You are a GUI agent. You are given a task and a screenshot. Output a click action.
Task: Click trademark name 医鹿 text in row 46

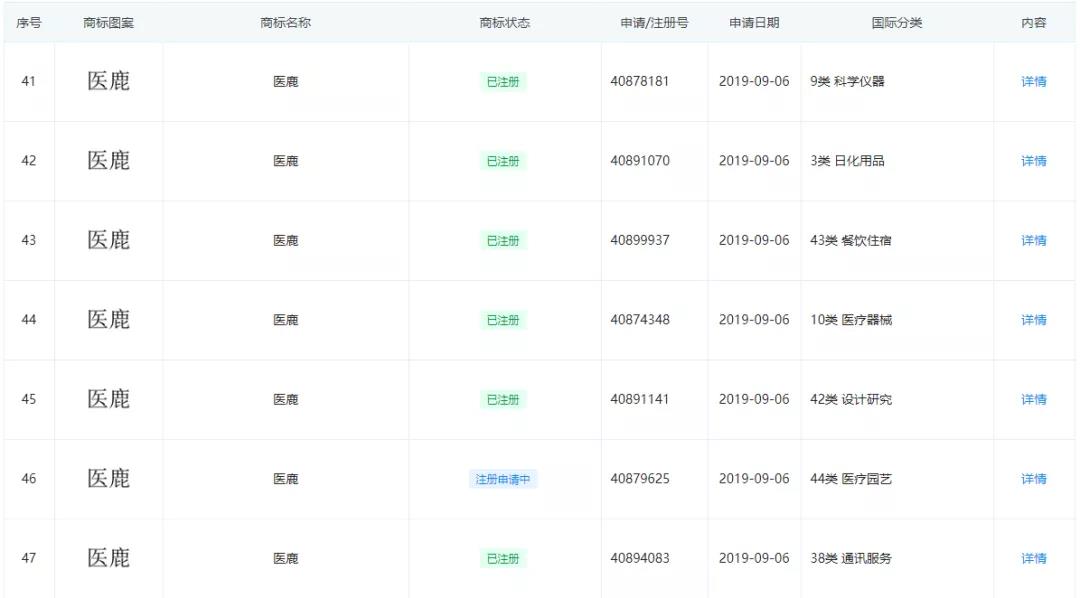[285, 479]
